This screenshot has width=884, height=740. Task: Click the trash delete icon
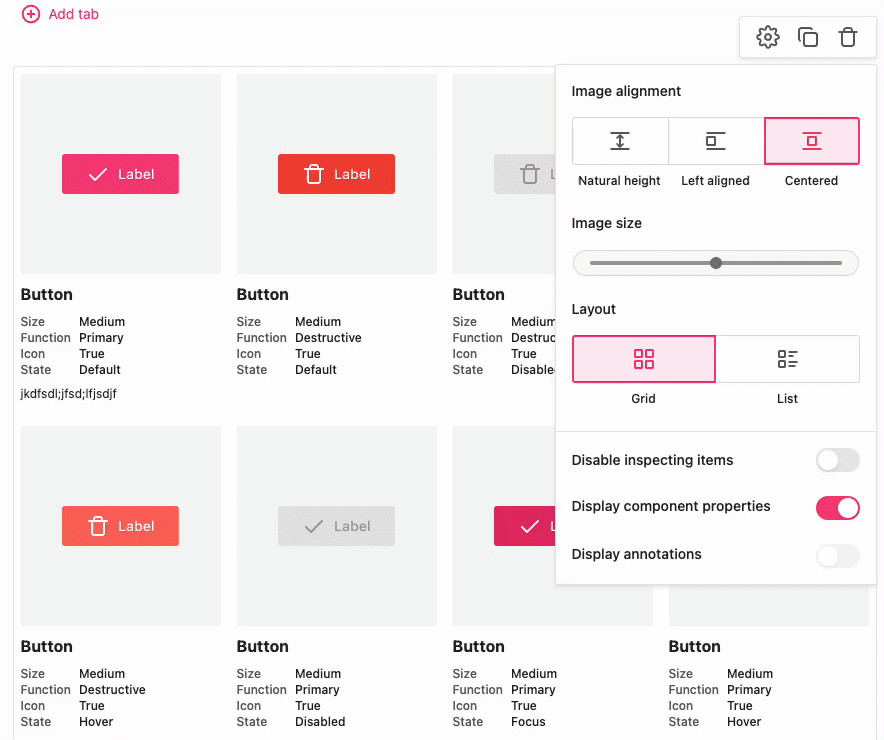click(848, 37)
